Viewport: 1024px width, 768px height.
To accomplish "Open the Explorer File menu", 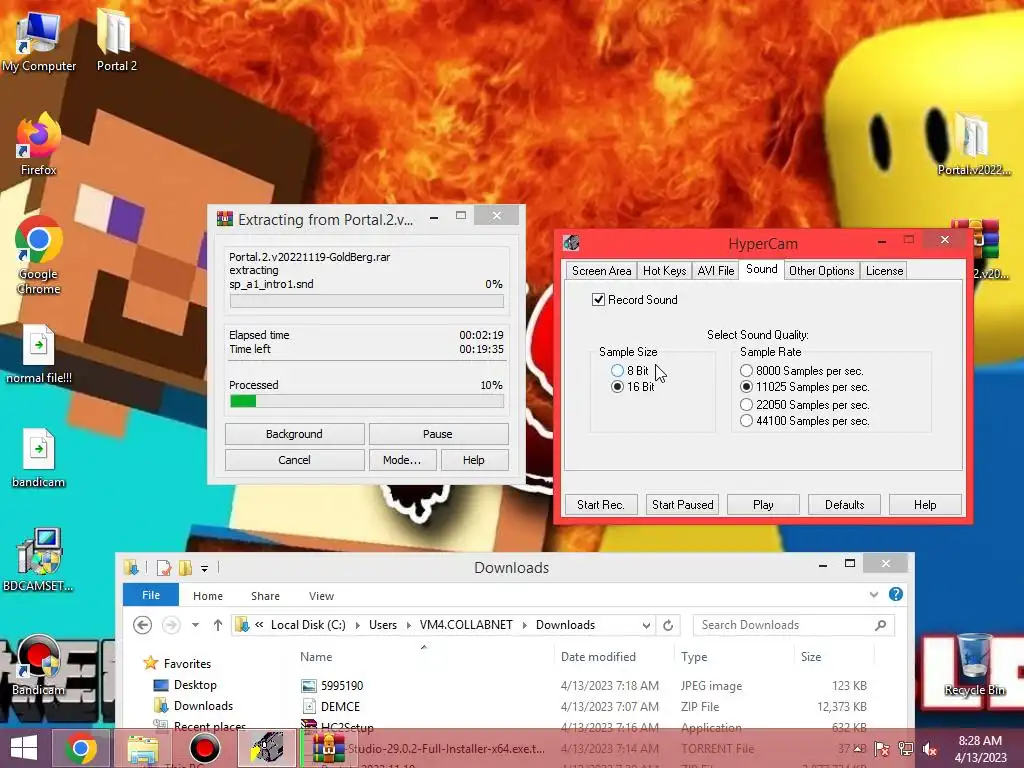I will [x=151, y=595].
